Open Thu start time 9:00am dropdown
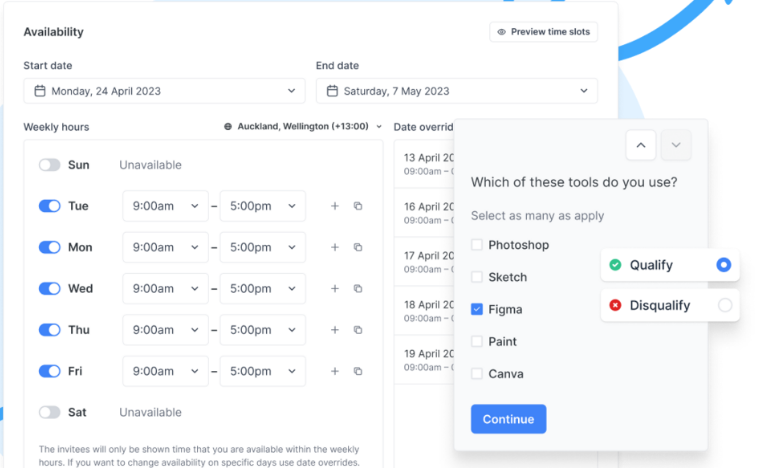Screen dimensions: 758x468 [x=165, y=330]
